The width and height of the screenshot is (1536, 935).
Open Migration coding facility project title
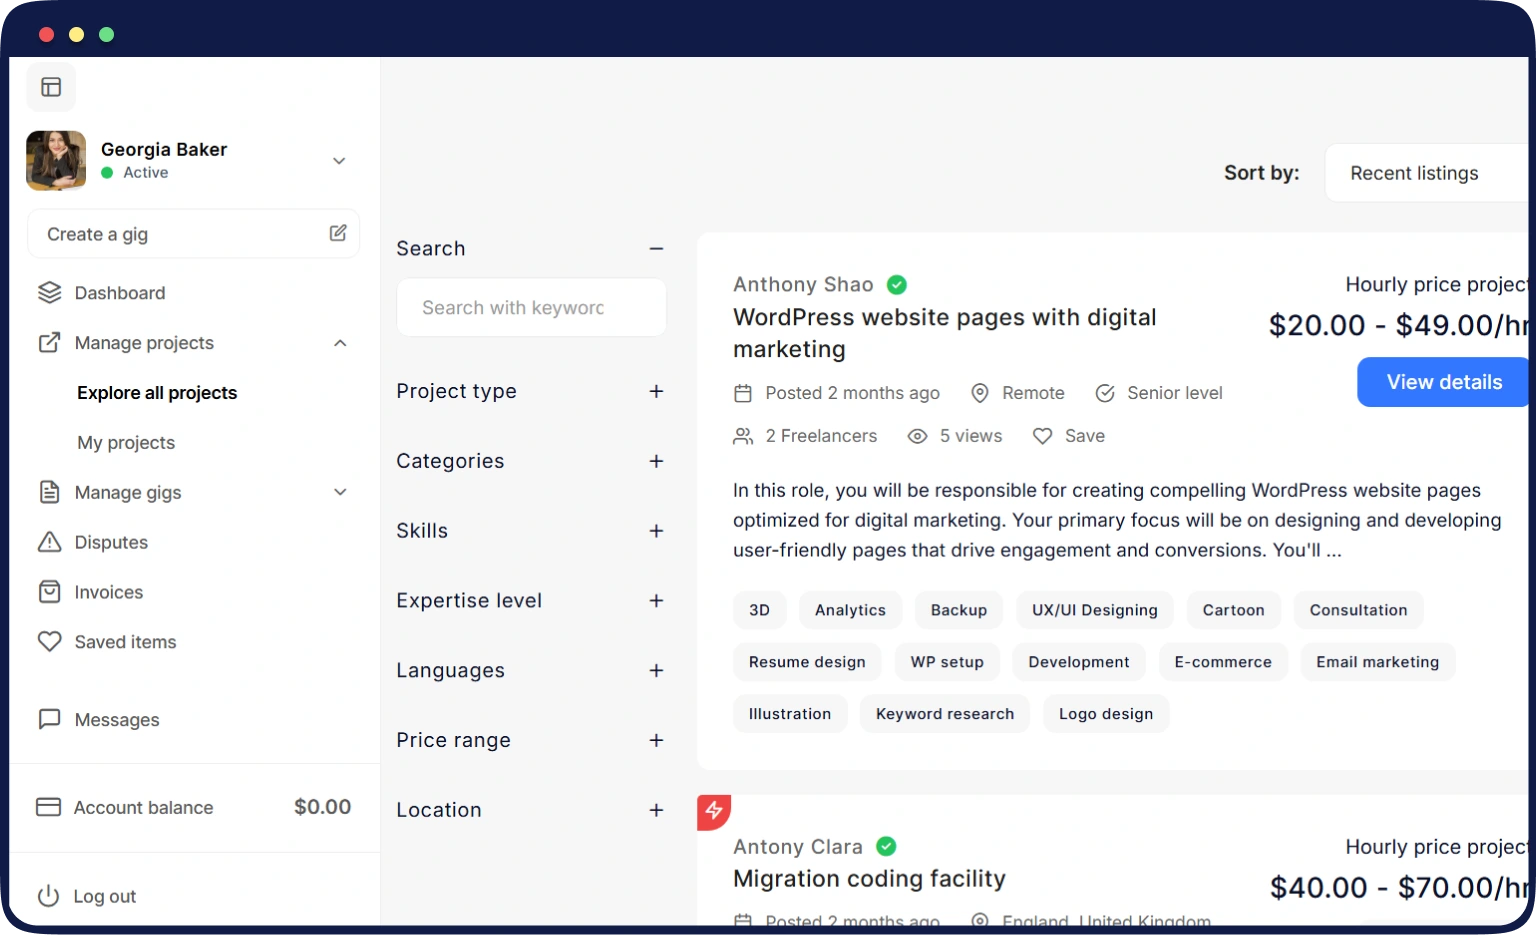tap(869, 878)
